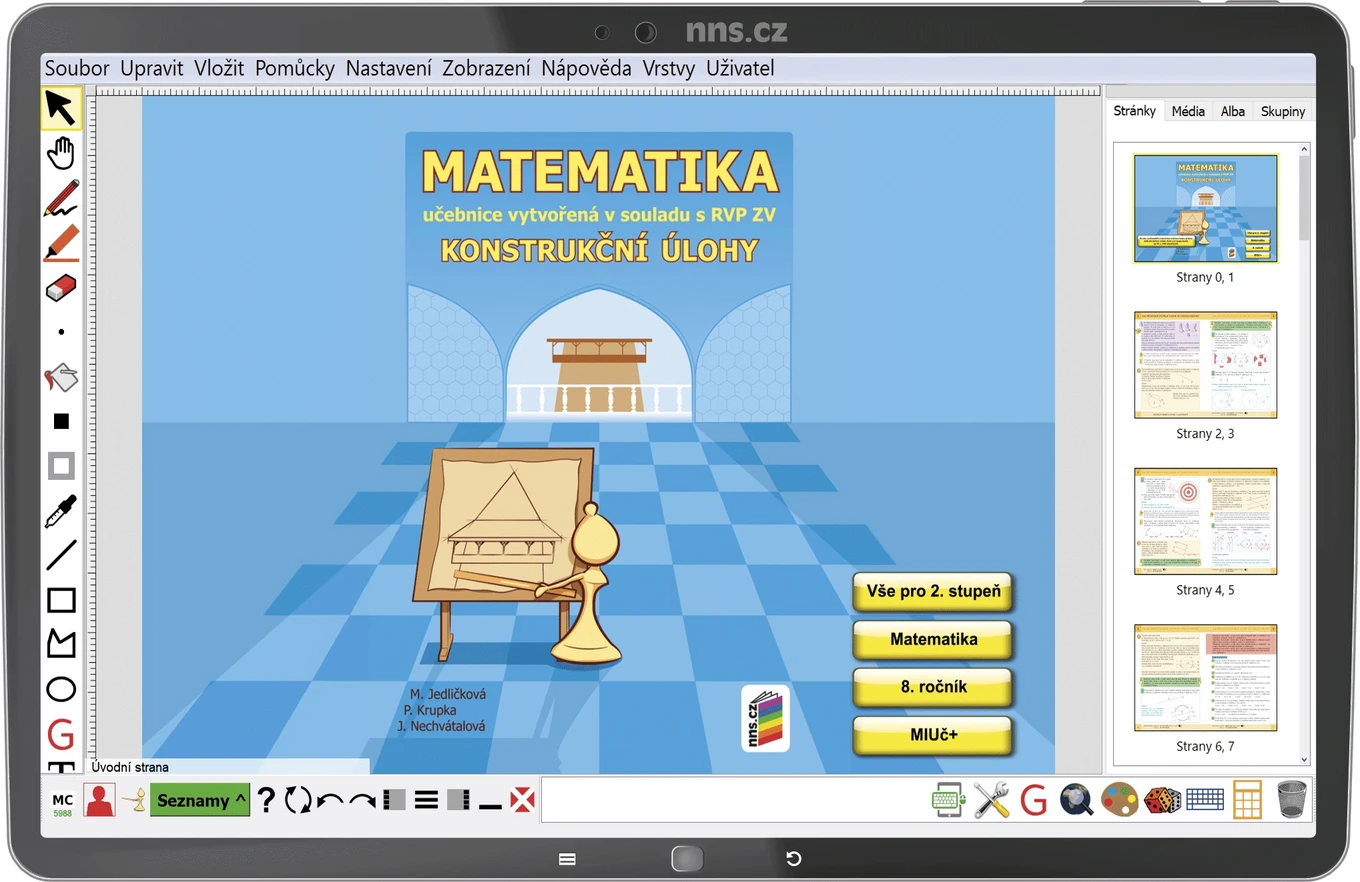Open the on-screen keyboard icon
This screenshot has width=1360, height=882.
tap(1205, 800)
